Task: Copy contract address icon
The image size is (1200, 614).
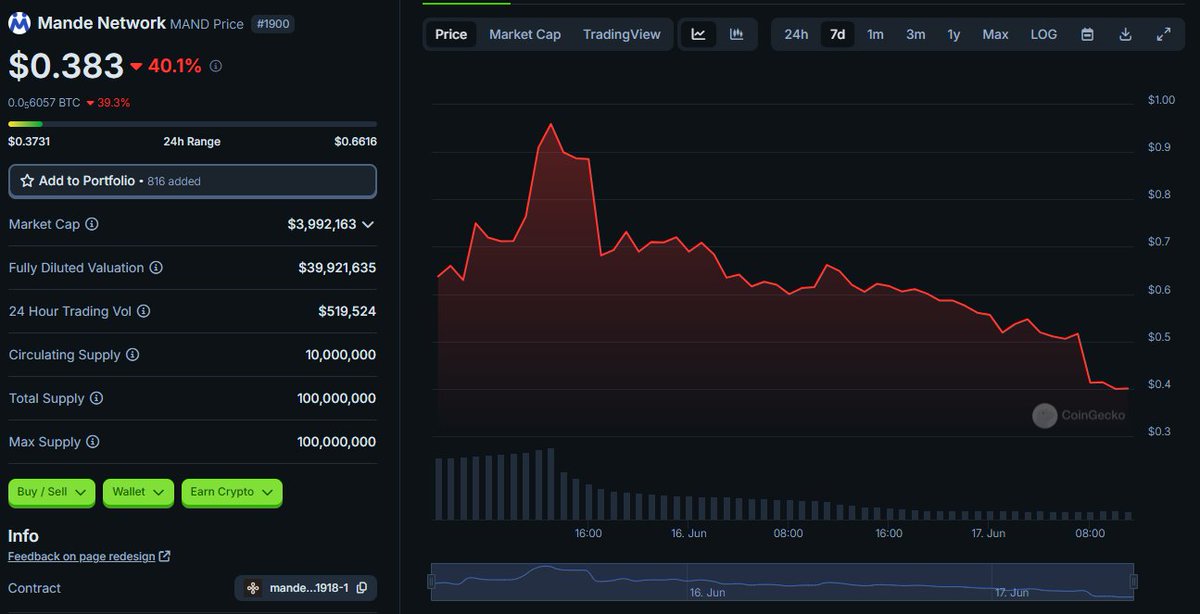Action: click(362, 588)
